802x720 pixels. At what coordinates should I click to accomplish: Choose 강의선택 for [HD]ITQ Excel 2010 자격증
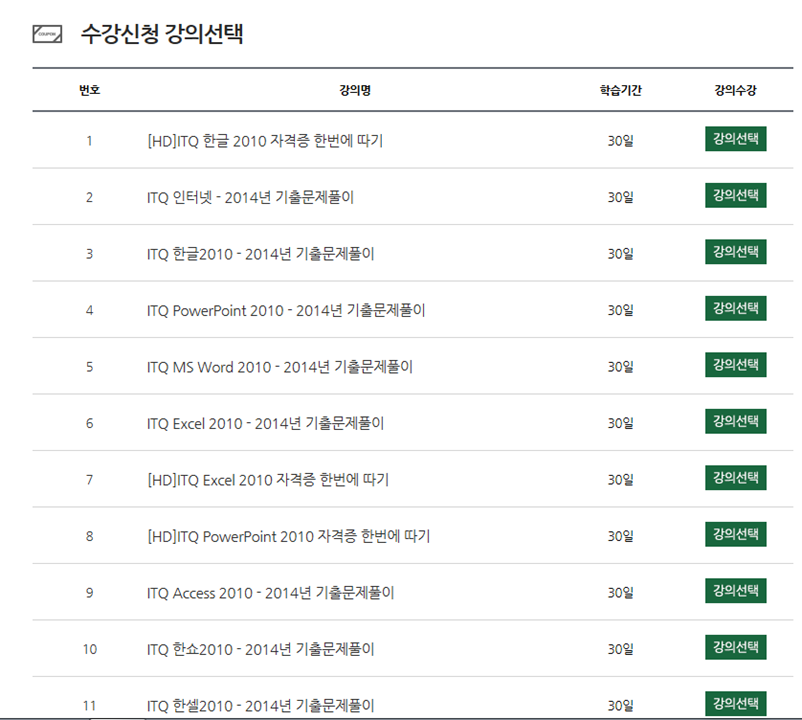pyautogui.click(x=735, y=478)
